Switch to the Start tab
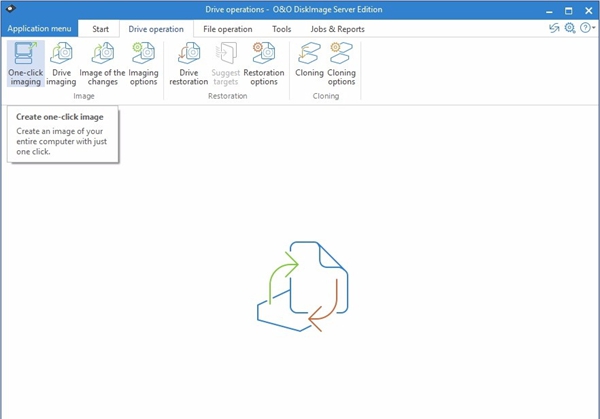 click(100, 29)
